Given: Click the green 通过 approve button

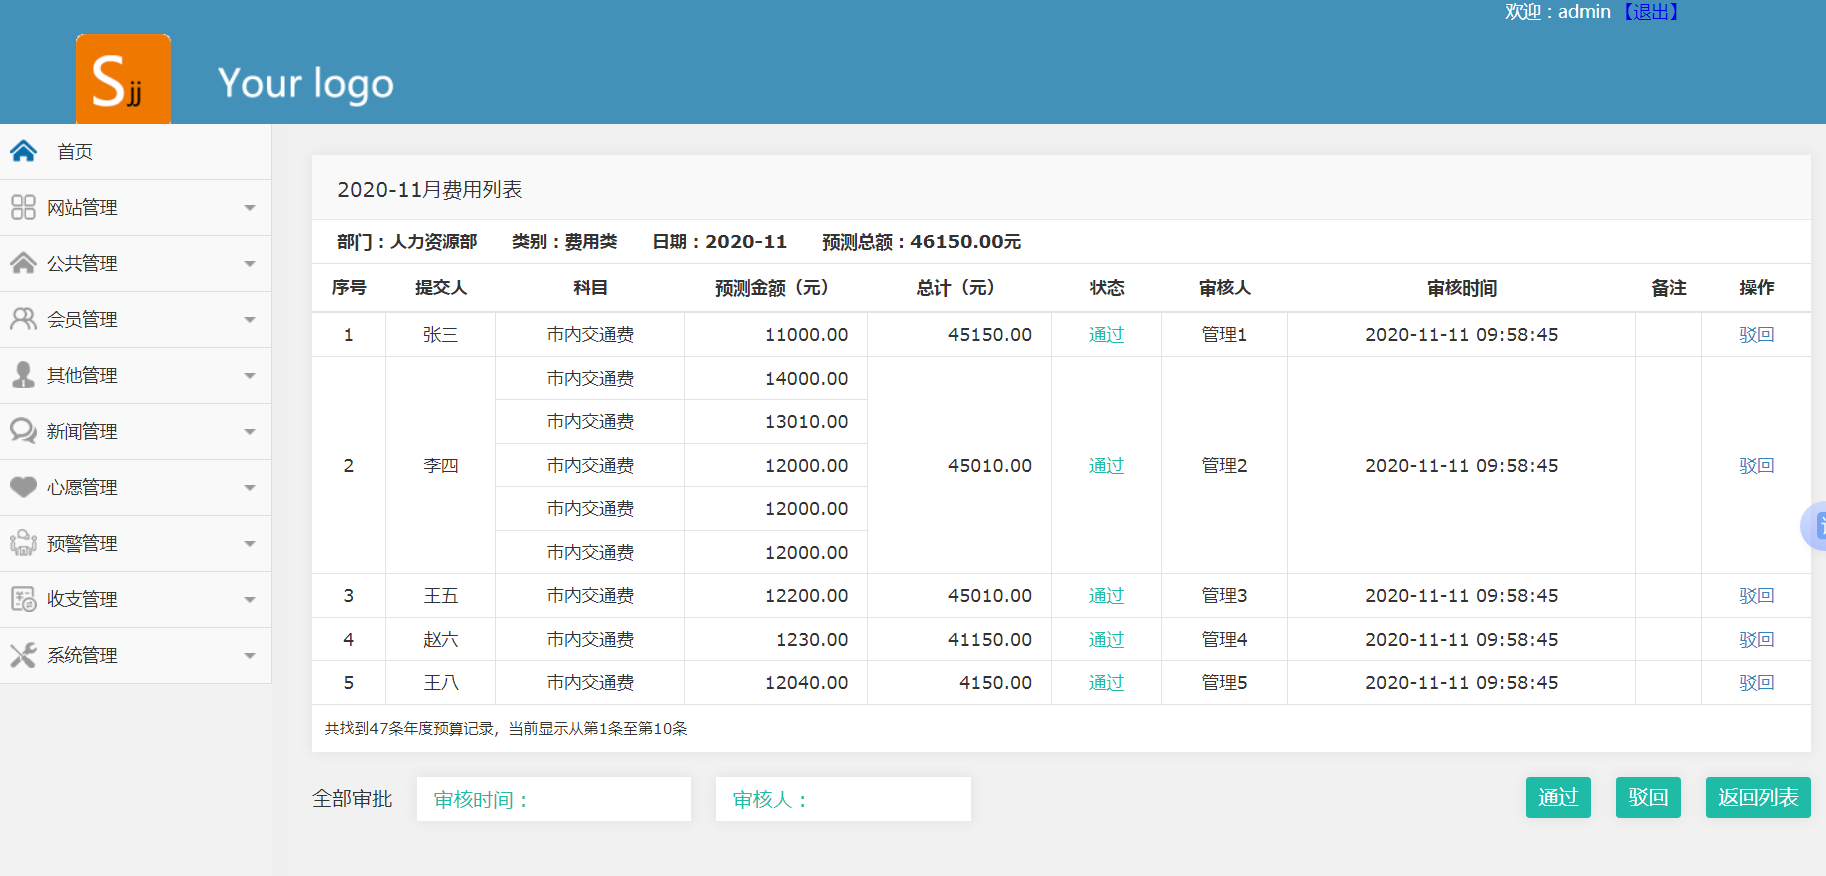Looking at the screenshot, I should coord(1557,798).
